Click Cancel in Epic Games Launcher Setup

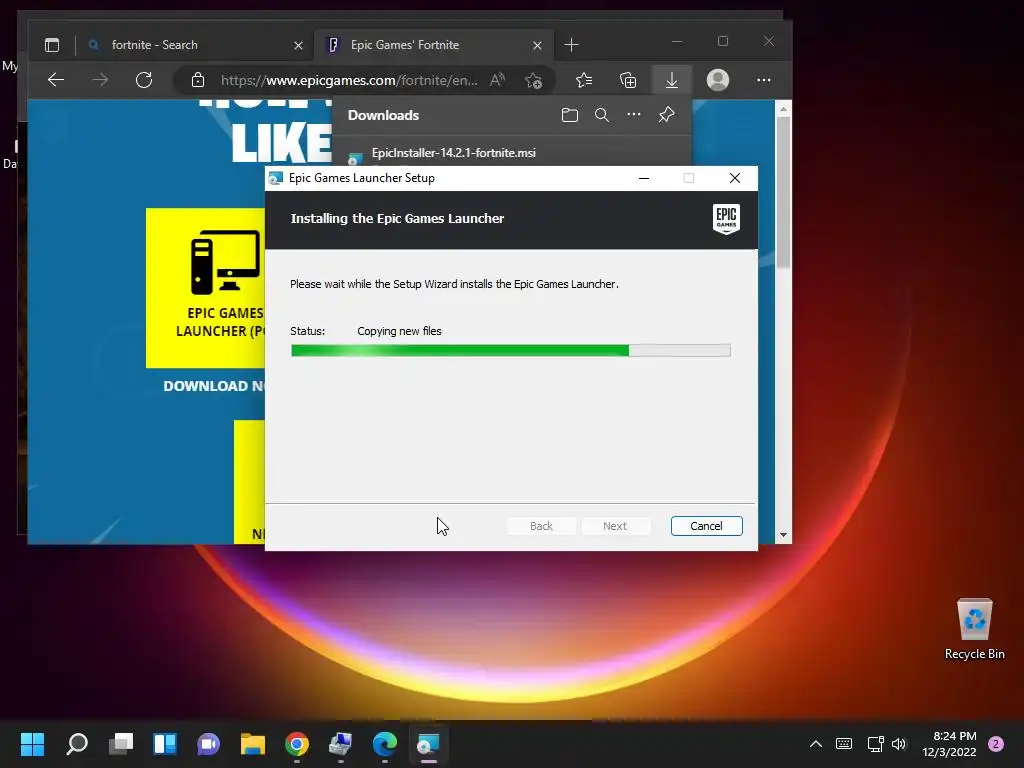point(706,526)
